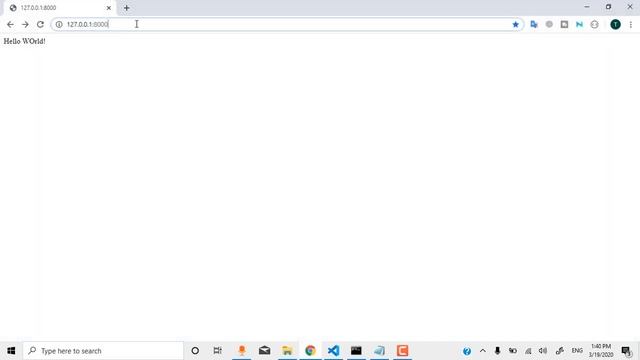The height and width of the screenshot is (360, 640).
Task: View site information icon in address bar
Action: pyautogui.click(x=59, y=24)
